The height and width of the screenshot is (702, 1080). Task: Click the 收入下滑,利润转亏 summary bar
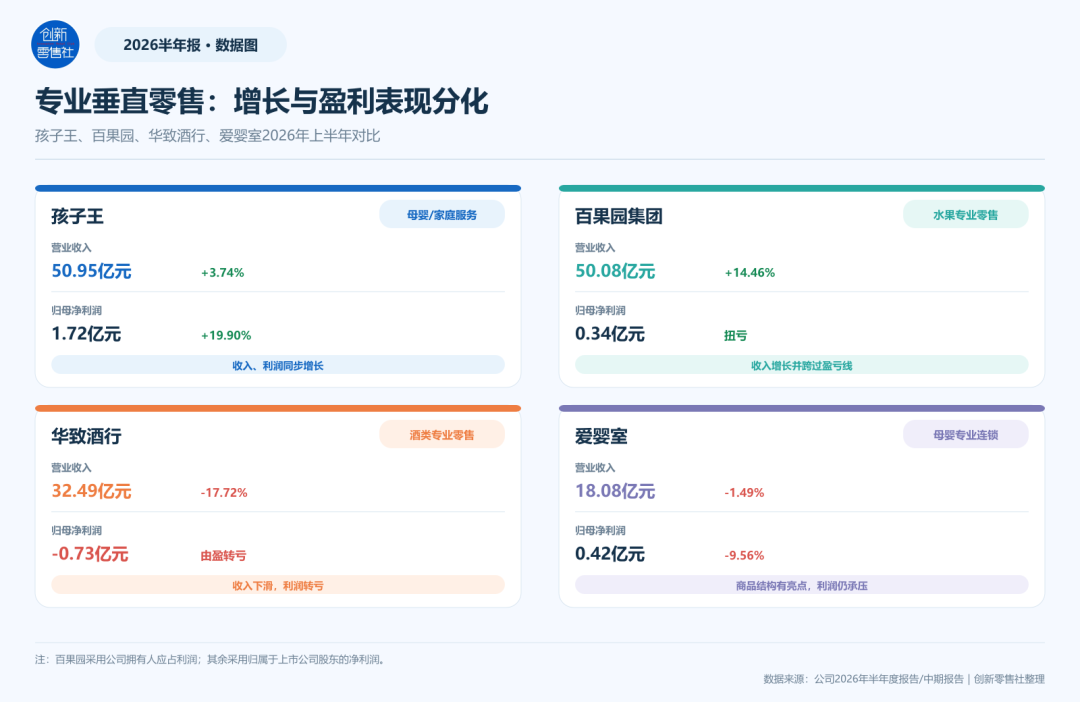[x=278, y=585]
